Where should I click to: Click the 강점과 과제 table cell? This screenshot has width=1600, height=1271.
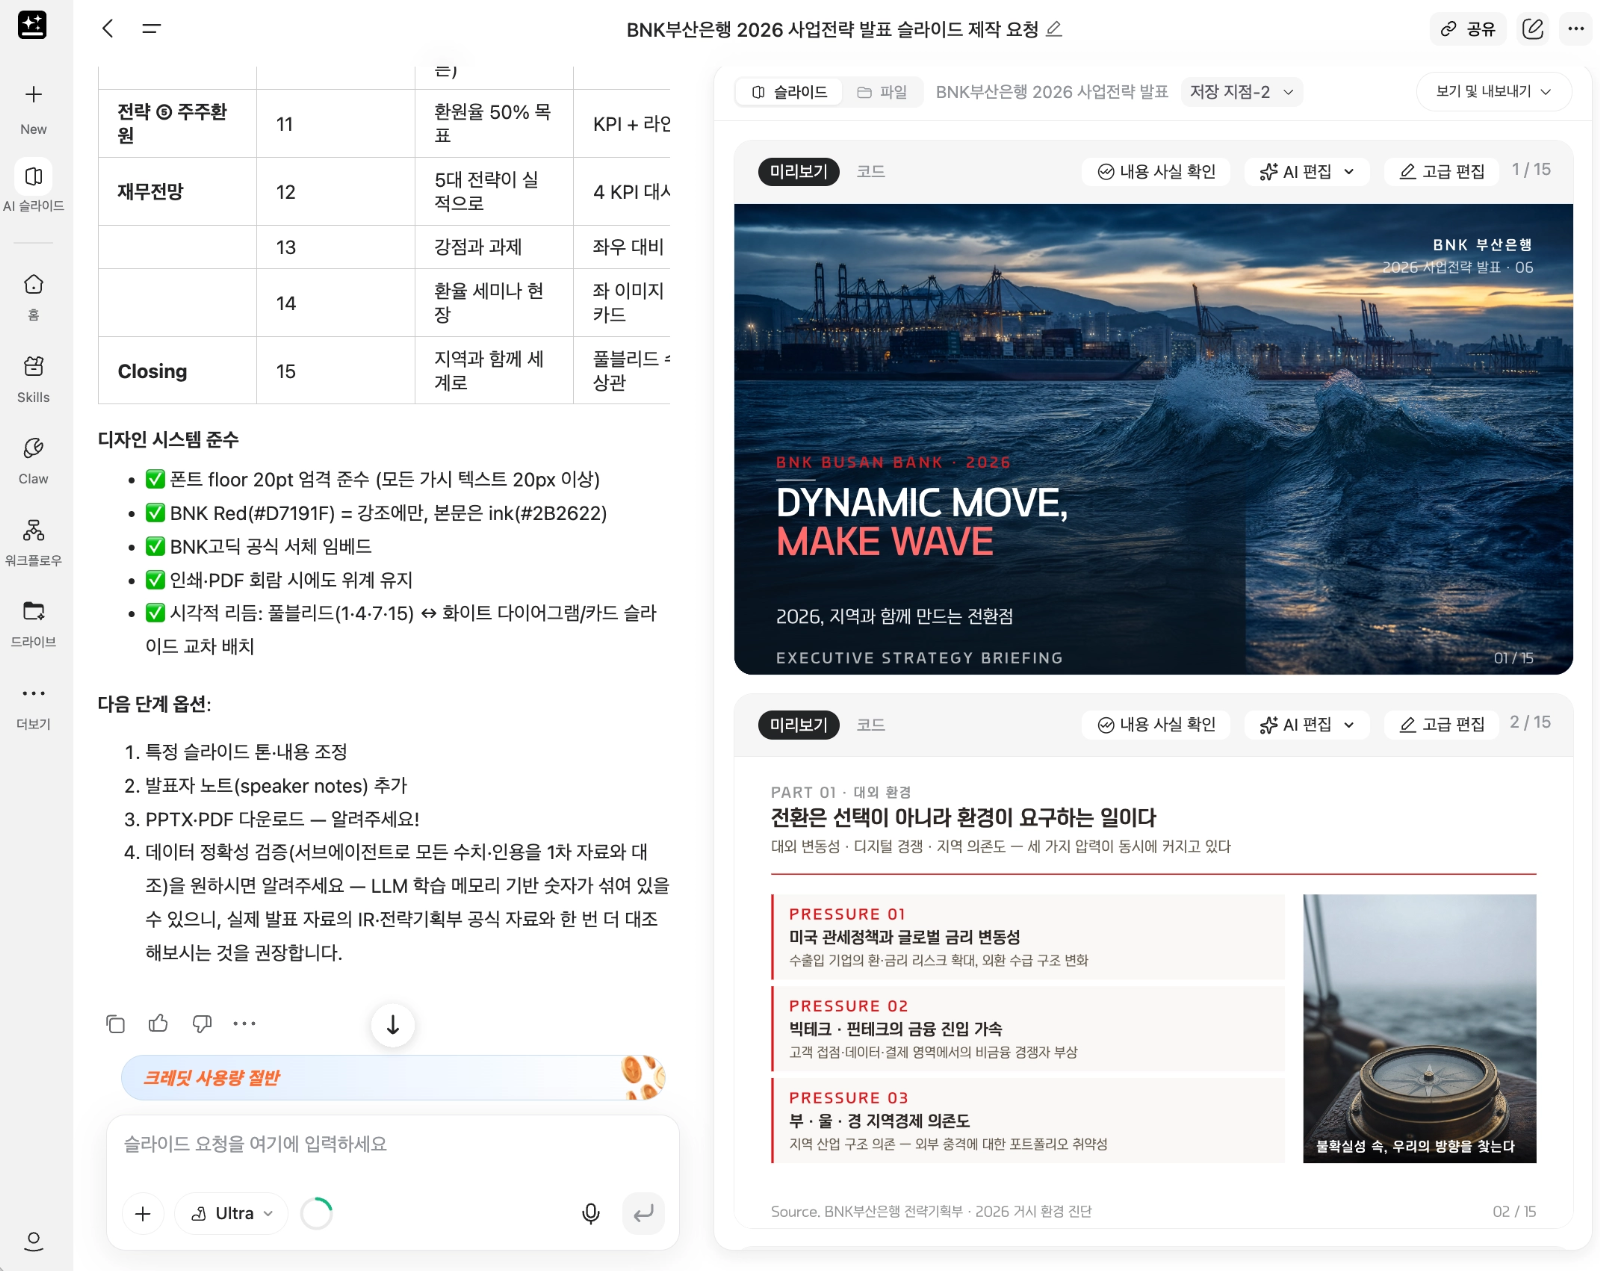494,247
